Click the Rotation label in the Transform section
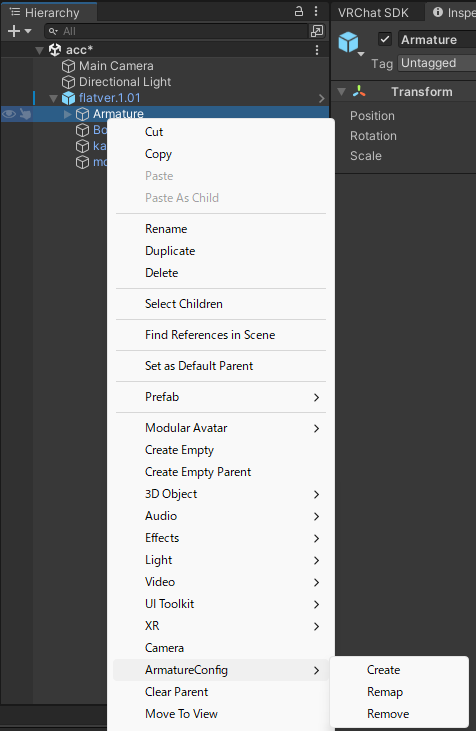 coord(373,136)
